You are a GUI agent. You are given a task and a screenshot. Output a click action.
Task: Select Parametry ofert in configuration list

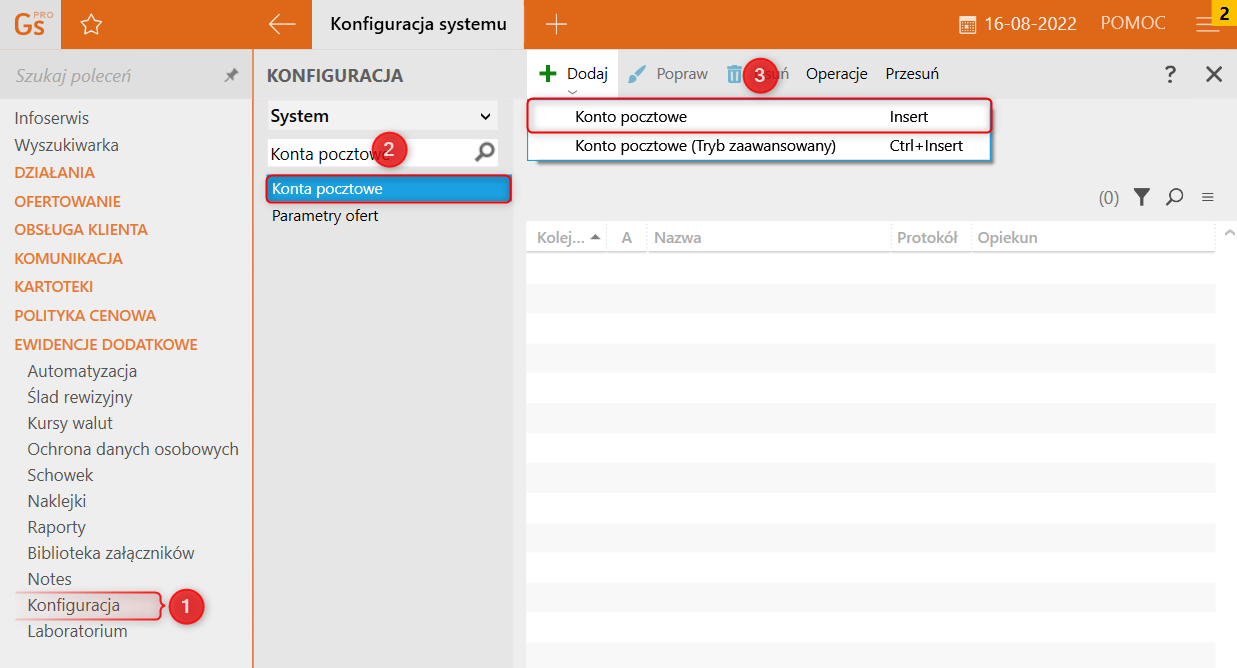(325, 216)
